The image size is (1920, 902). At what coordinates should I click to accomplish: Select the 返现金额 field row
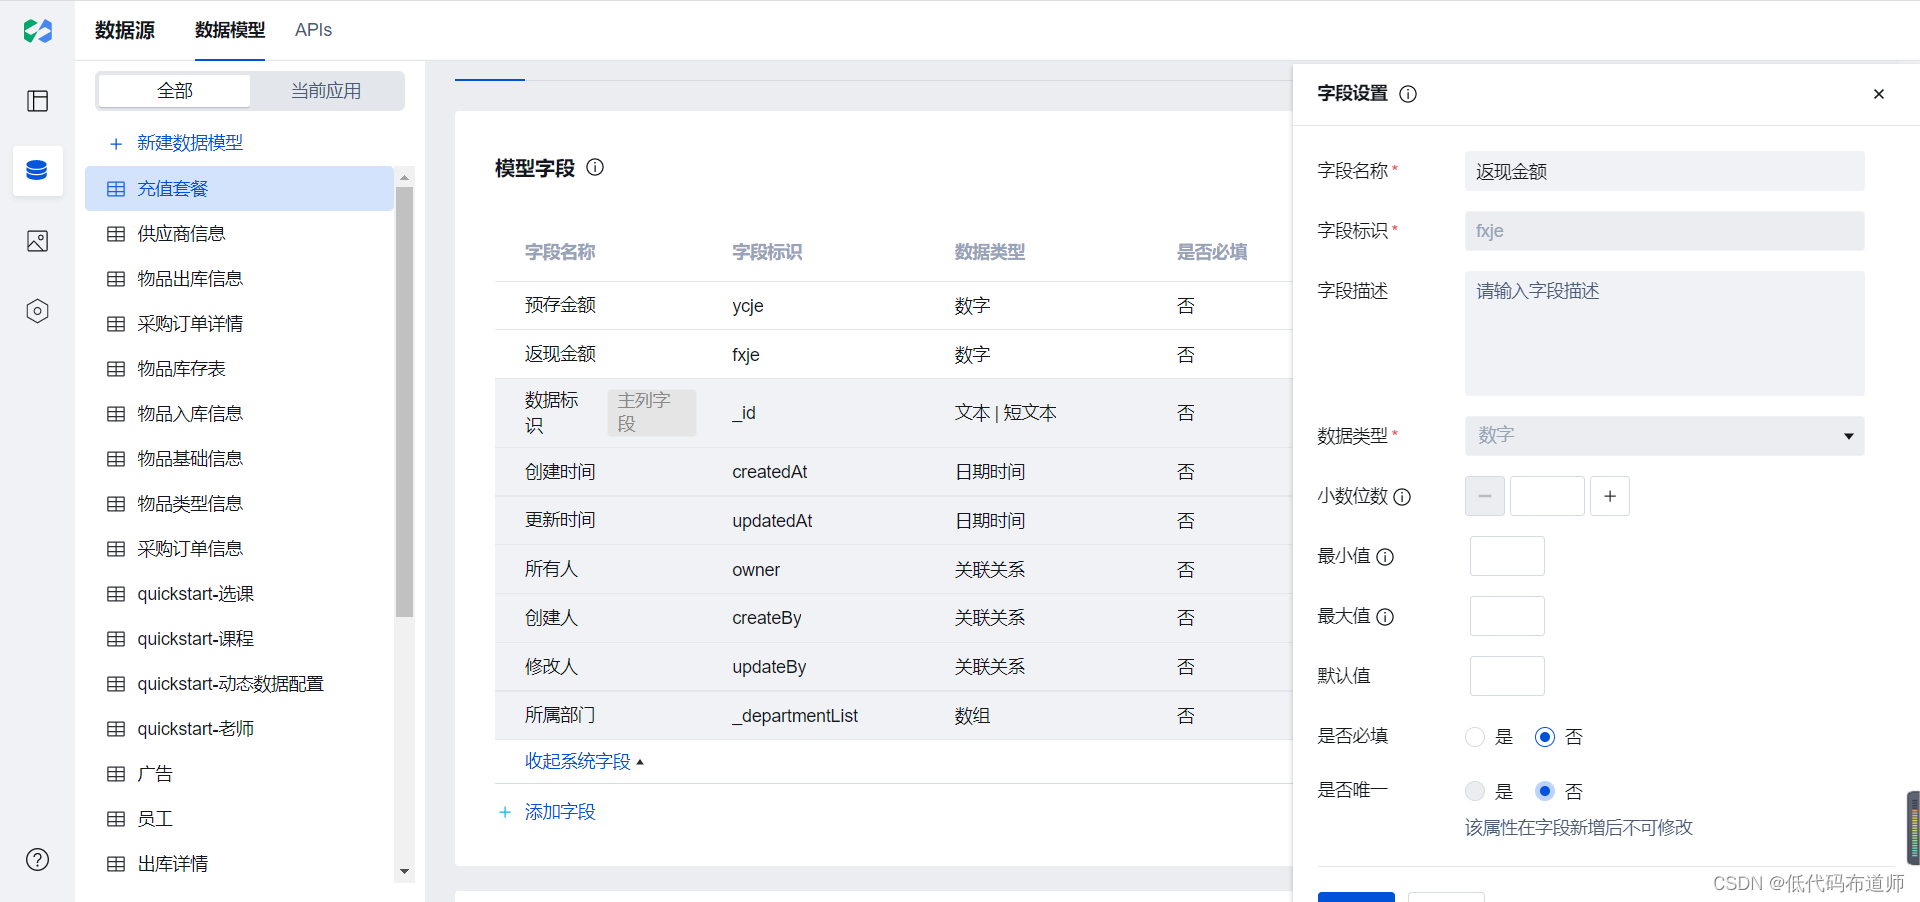click(x=893, y=355)
